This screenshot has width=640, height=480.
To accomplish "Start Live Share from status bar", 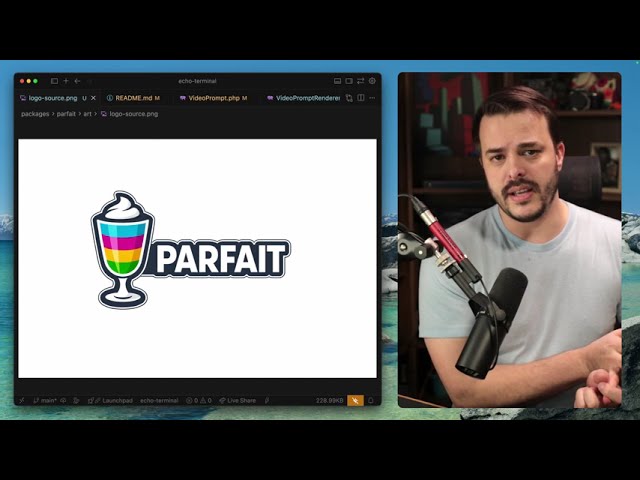I will pyautogui.click(x=238, y=400).
